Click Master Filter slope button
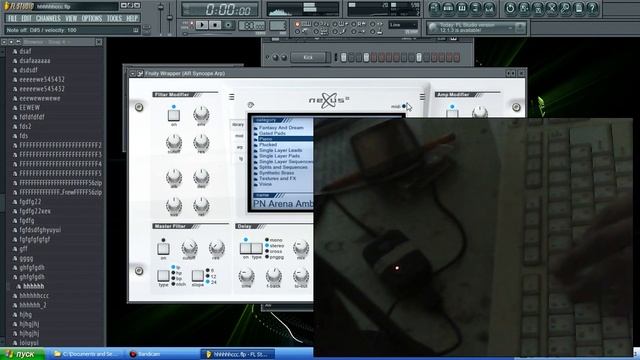Screen dimensions: 640x360 click(198, 276)
